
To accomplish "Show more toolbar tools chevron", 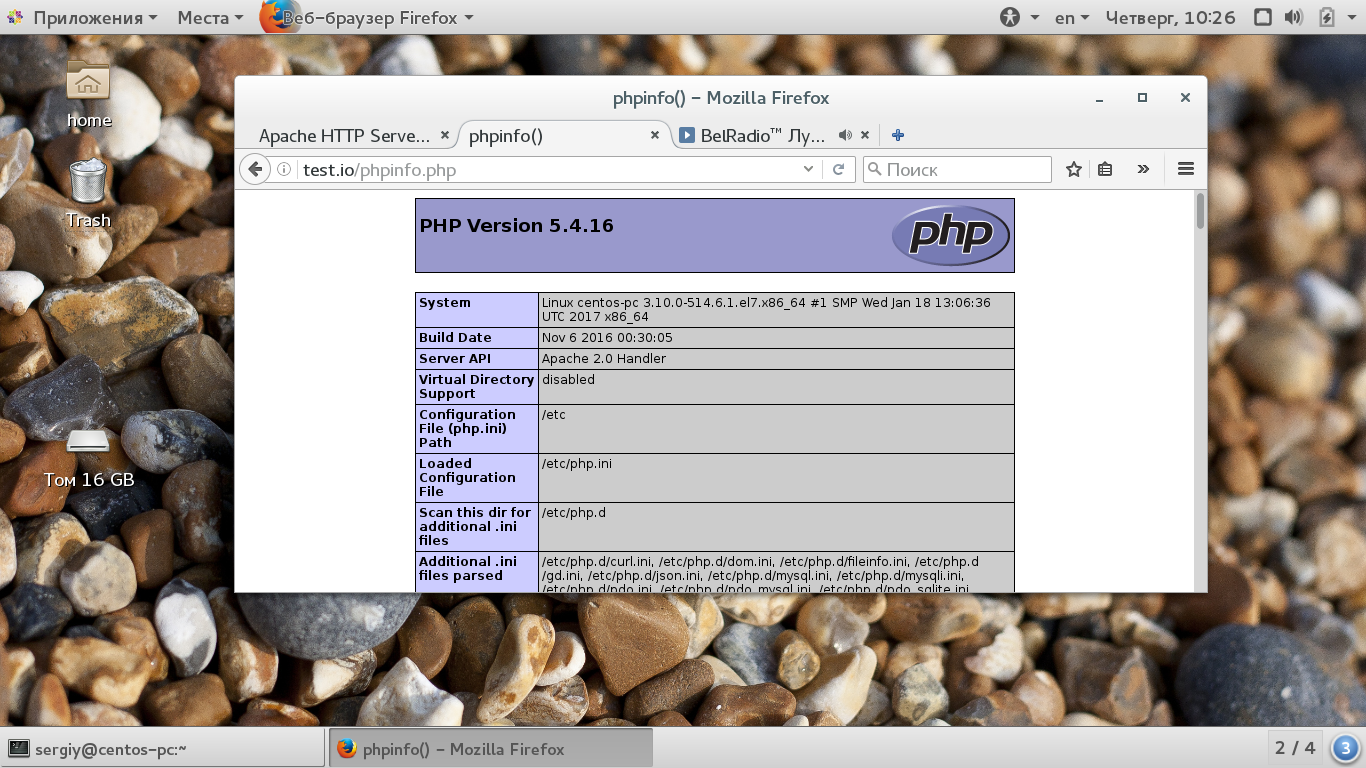I will [1143, 170].
